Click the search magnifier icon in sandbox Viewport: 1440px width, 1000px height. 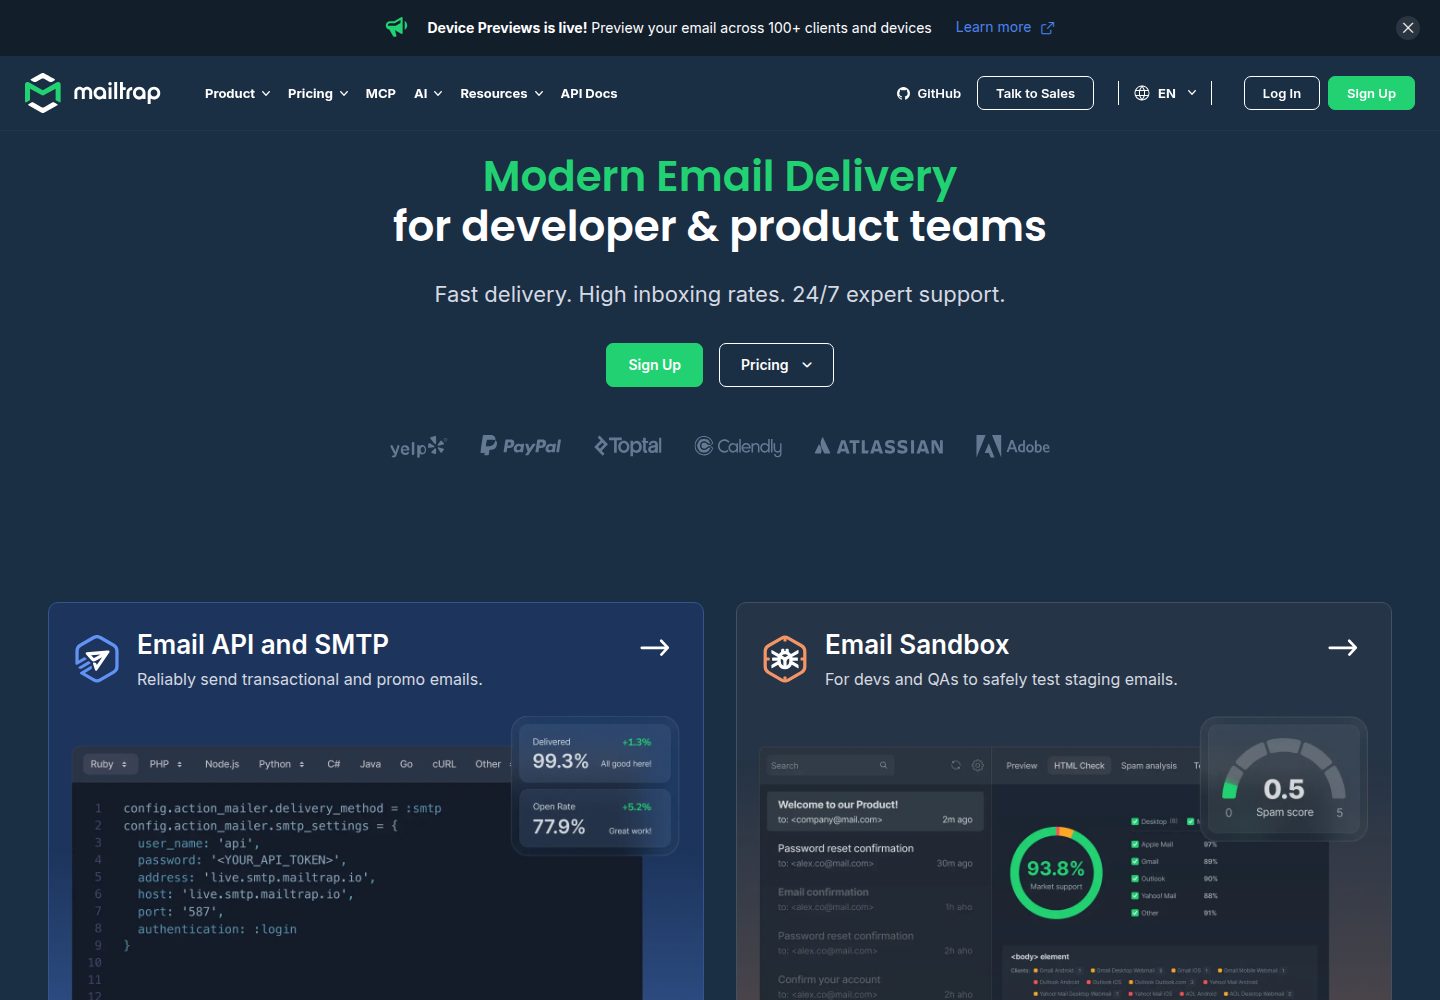coord(883,765)
